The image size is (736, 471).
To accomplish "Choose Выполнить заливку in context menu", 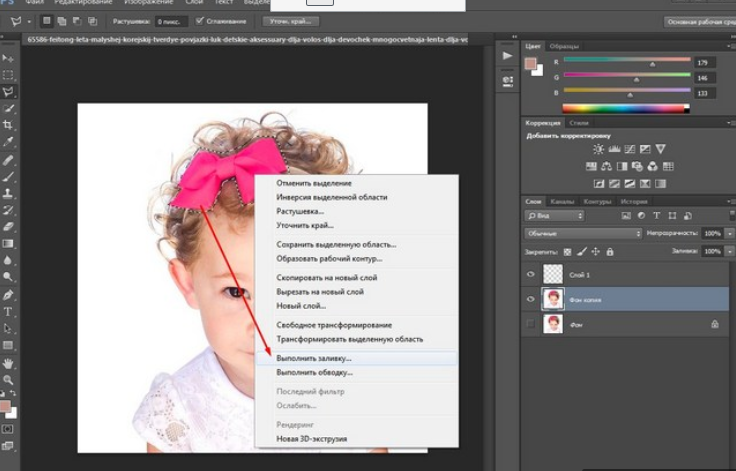I will (315, 357).
